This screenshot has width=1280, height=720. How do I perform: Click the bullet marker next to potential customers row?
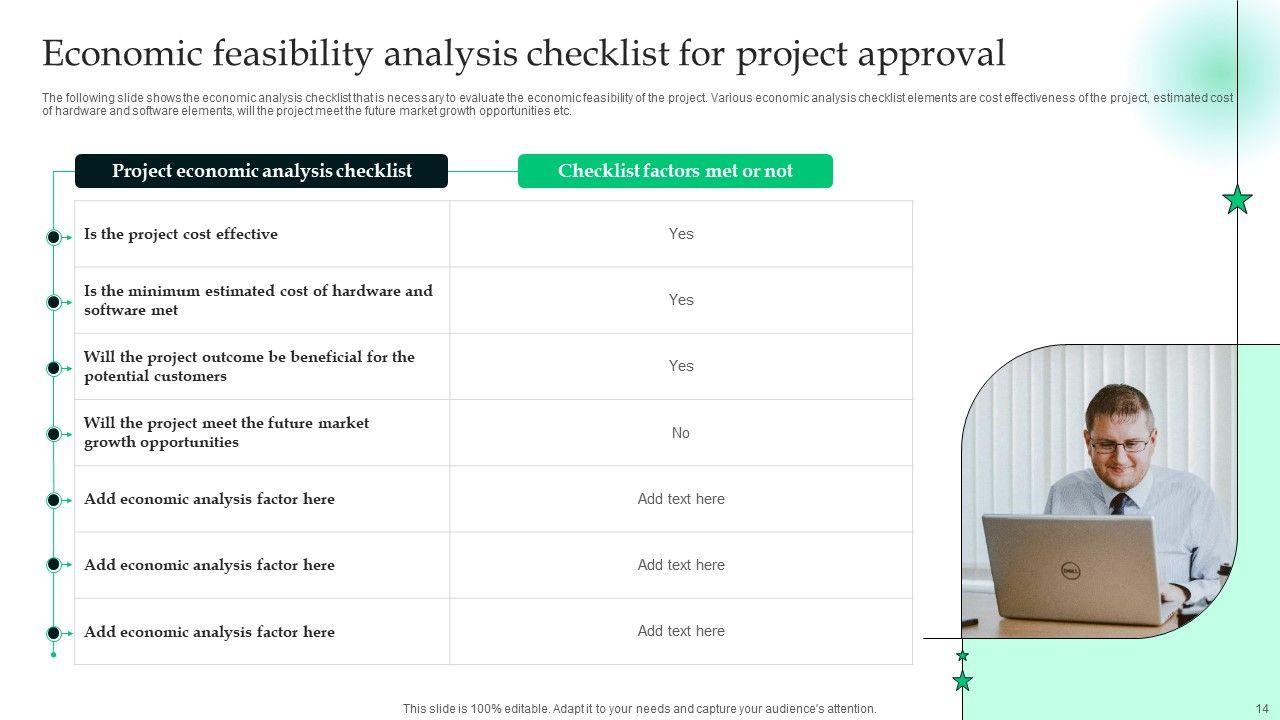point(54,368)
